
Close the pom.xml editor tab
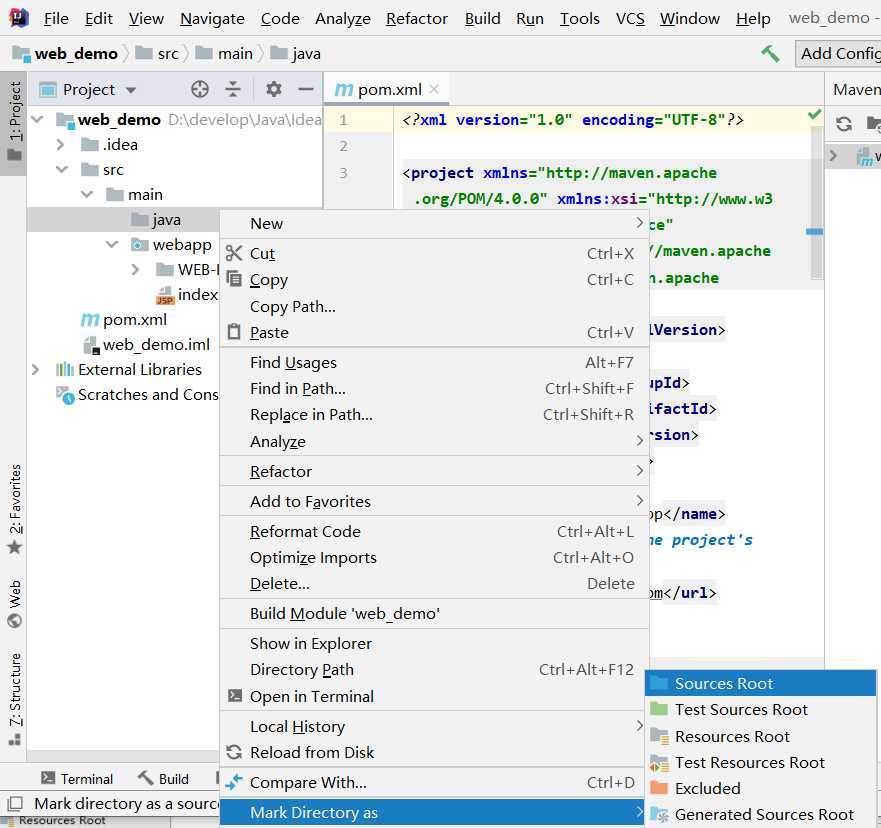434,89
